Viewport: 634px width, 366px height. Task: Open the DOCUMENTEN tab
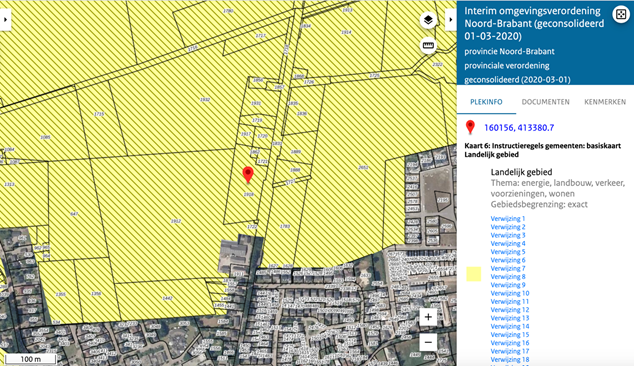545,102
